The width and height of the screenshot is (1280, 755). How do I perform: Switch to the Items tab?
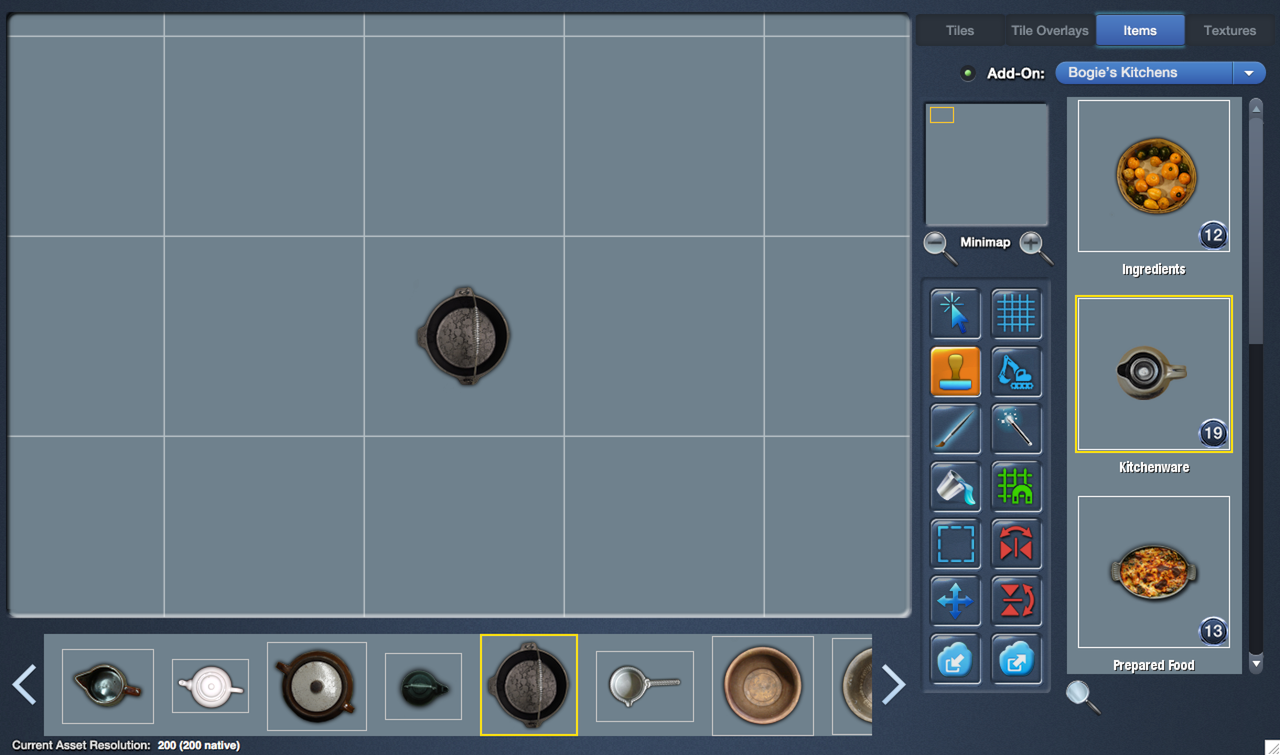(x=1140, y=30)
